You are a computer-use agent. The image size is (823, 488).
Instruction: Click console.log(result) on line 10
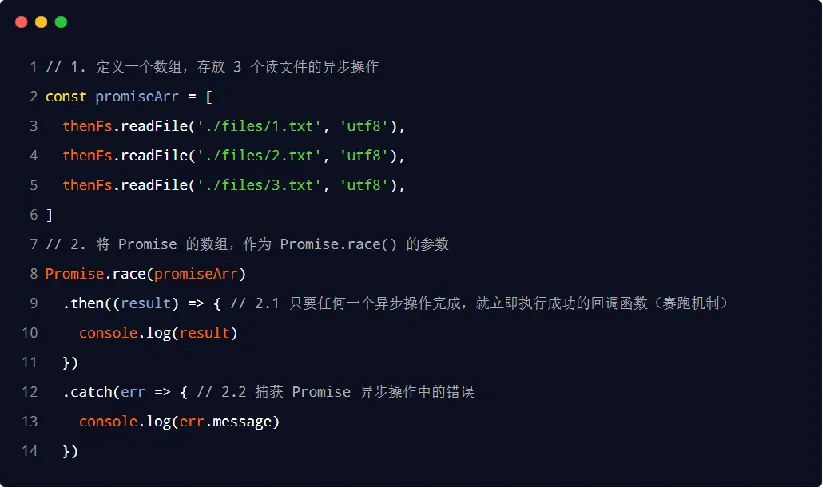pos(159,333)
